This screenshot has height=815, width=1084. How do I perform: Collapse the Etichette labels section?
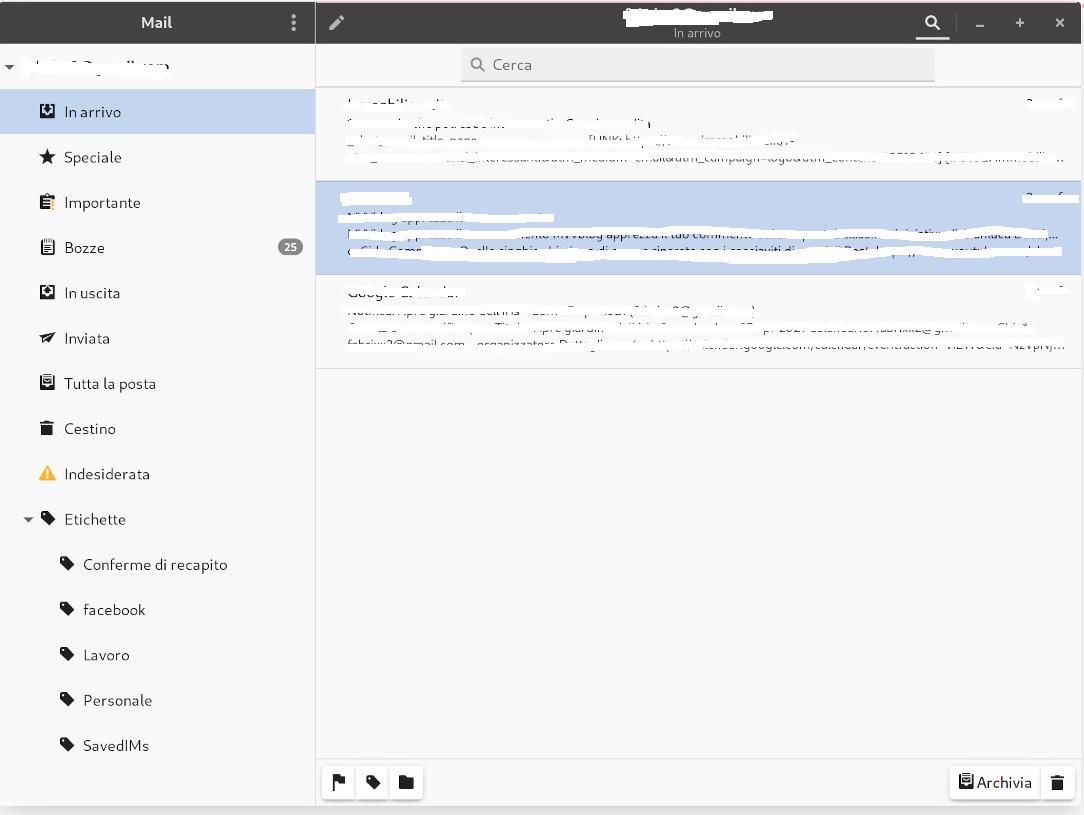28,520
